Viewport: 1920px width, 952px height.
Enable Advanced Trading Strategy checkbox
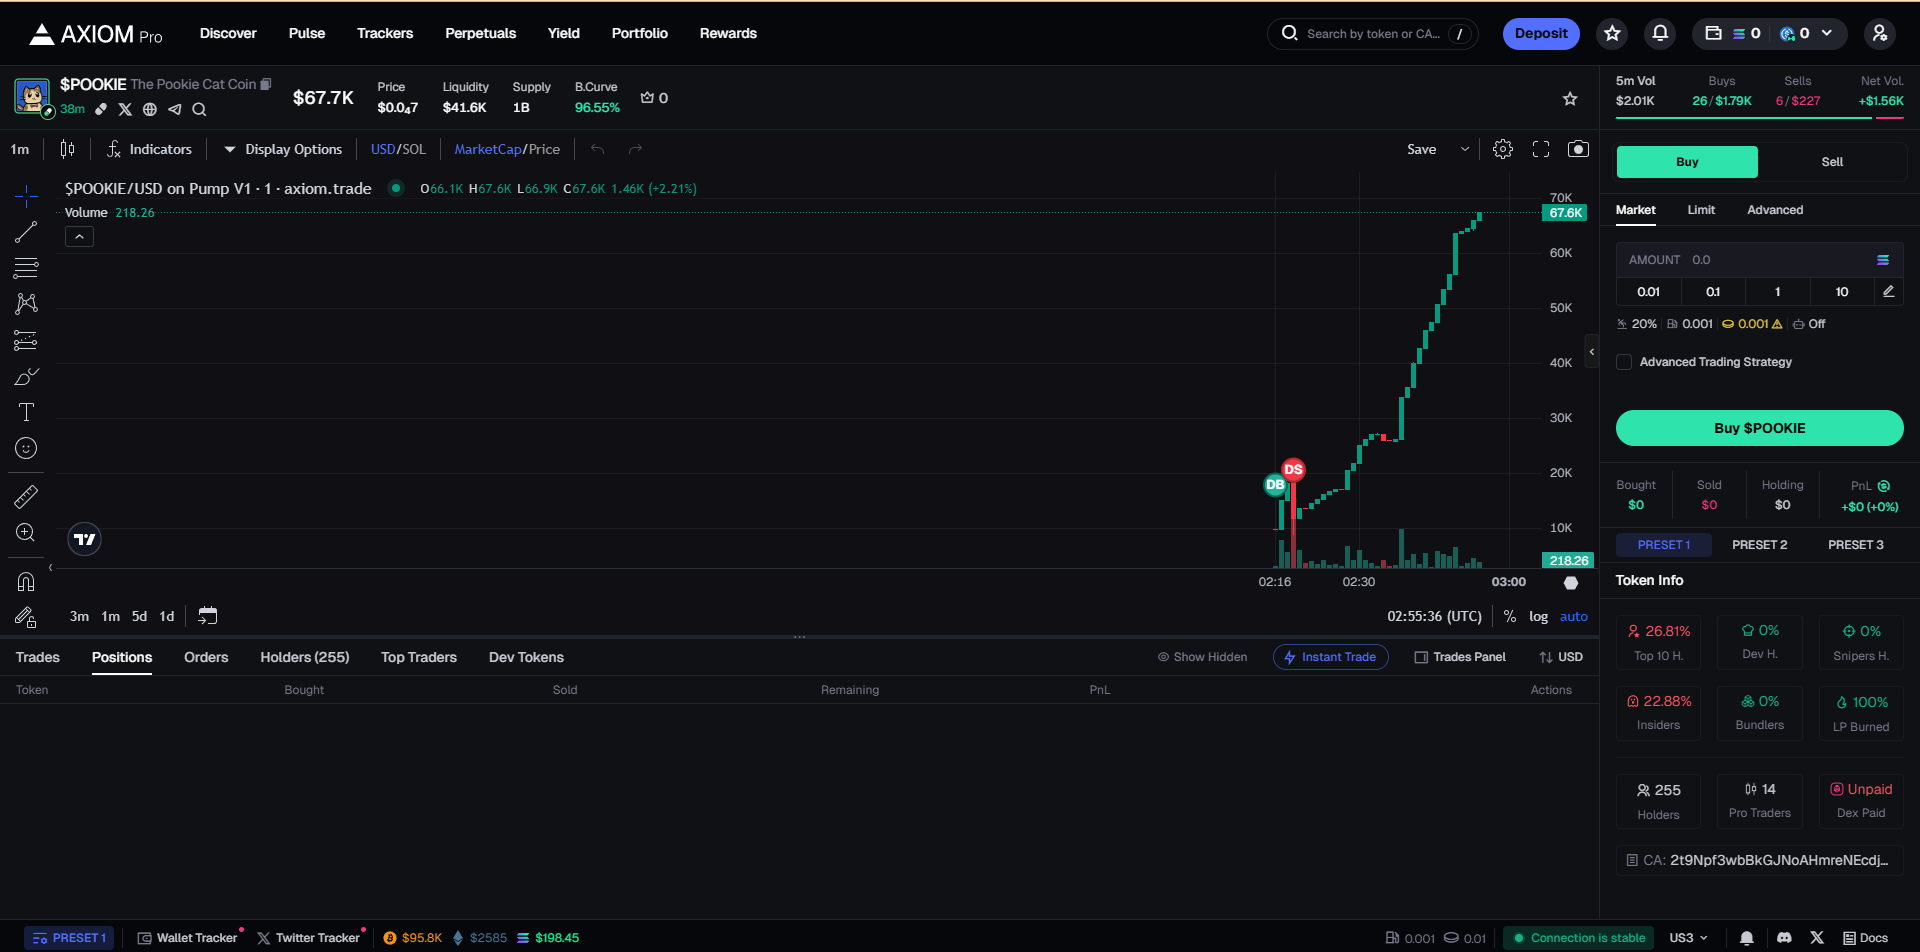[x=1624, y=362]
